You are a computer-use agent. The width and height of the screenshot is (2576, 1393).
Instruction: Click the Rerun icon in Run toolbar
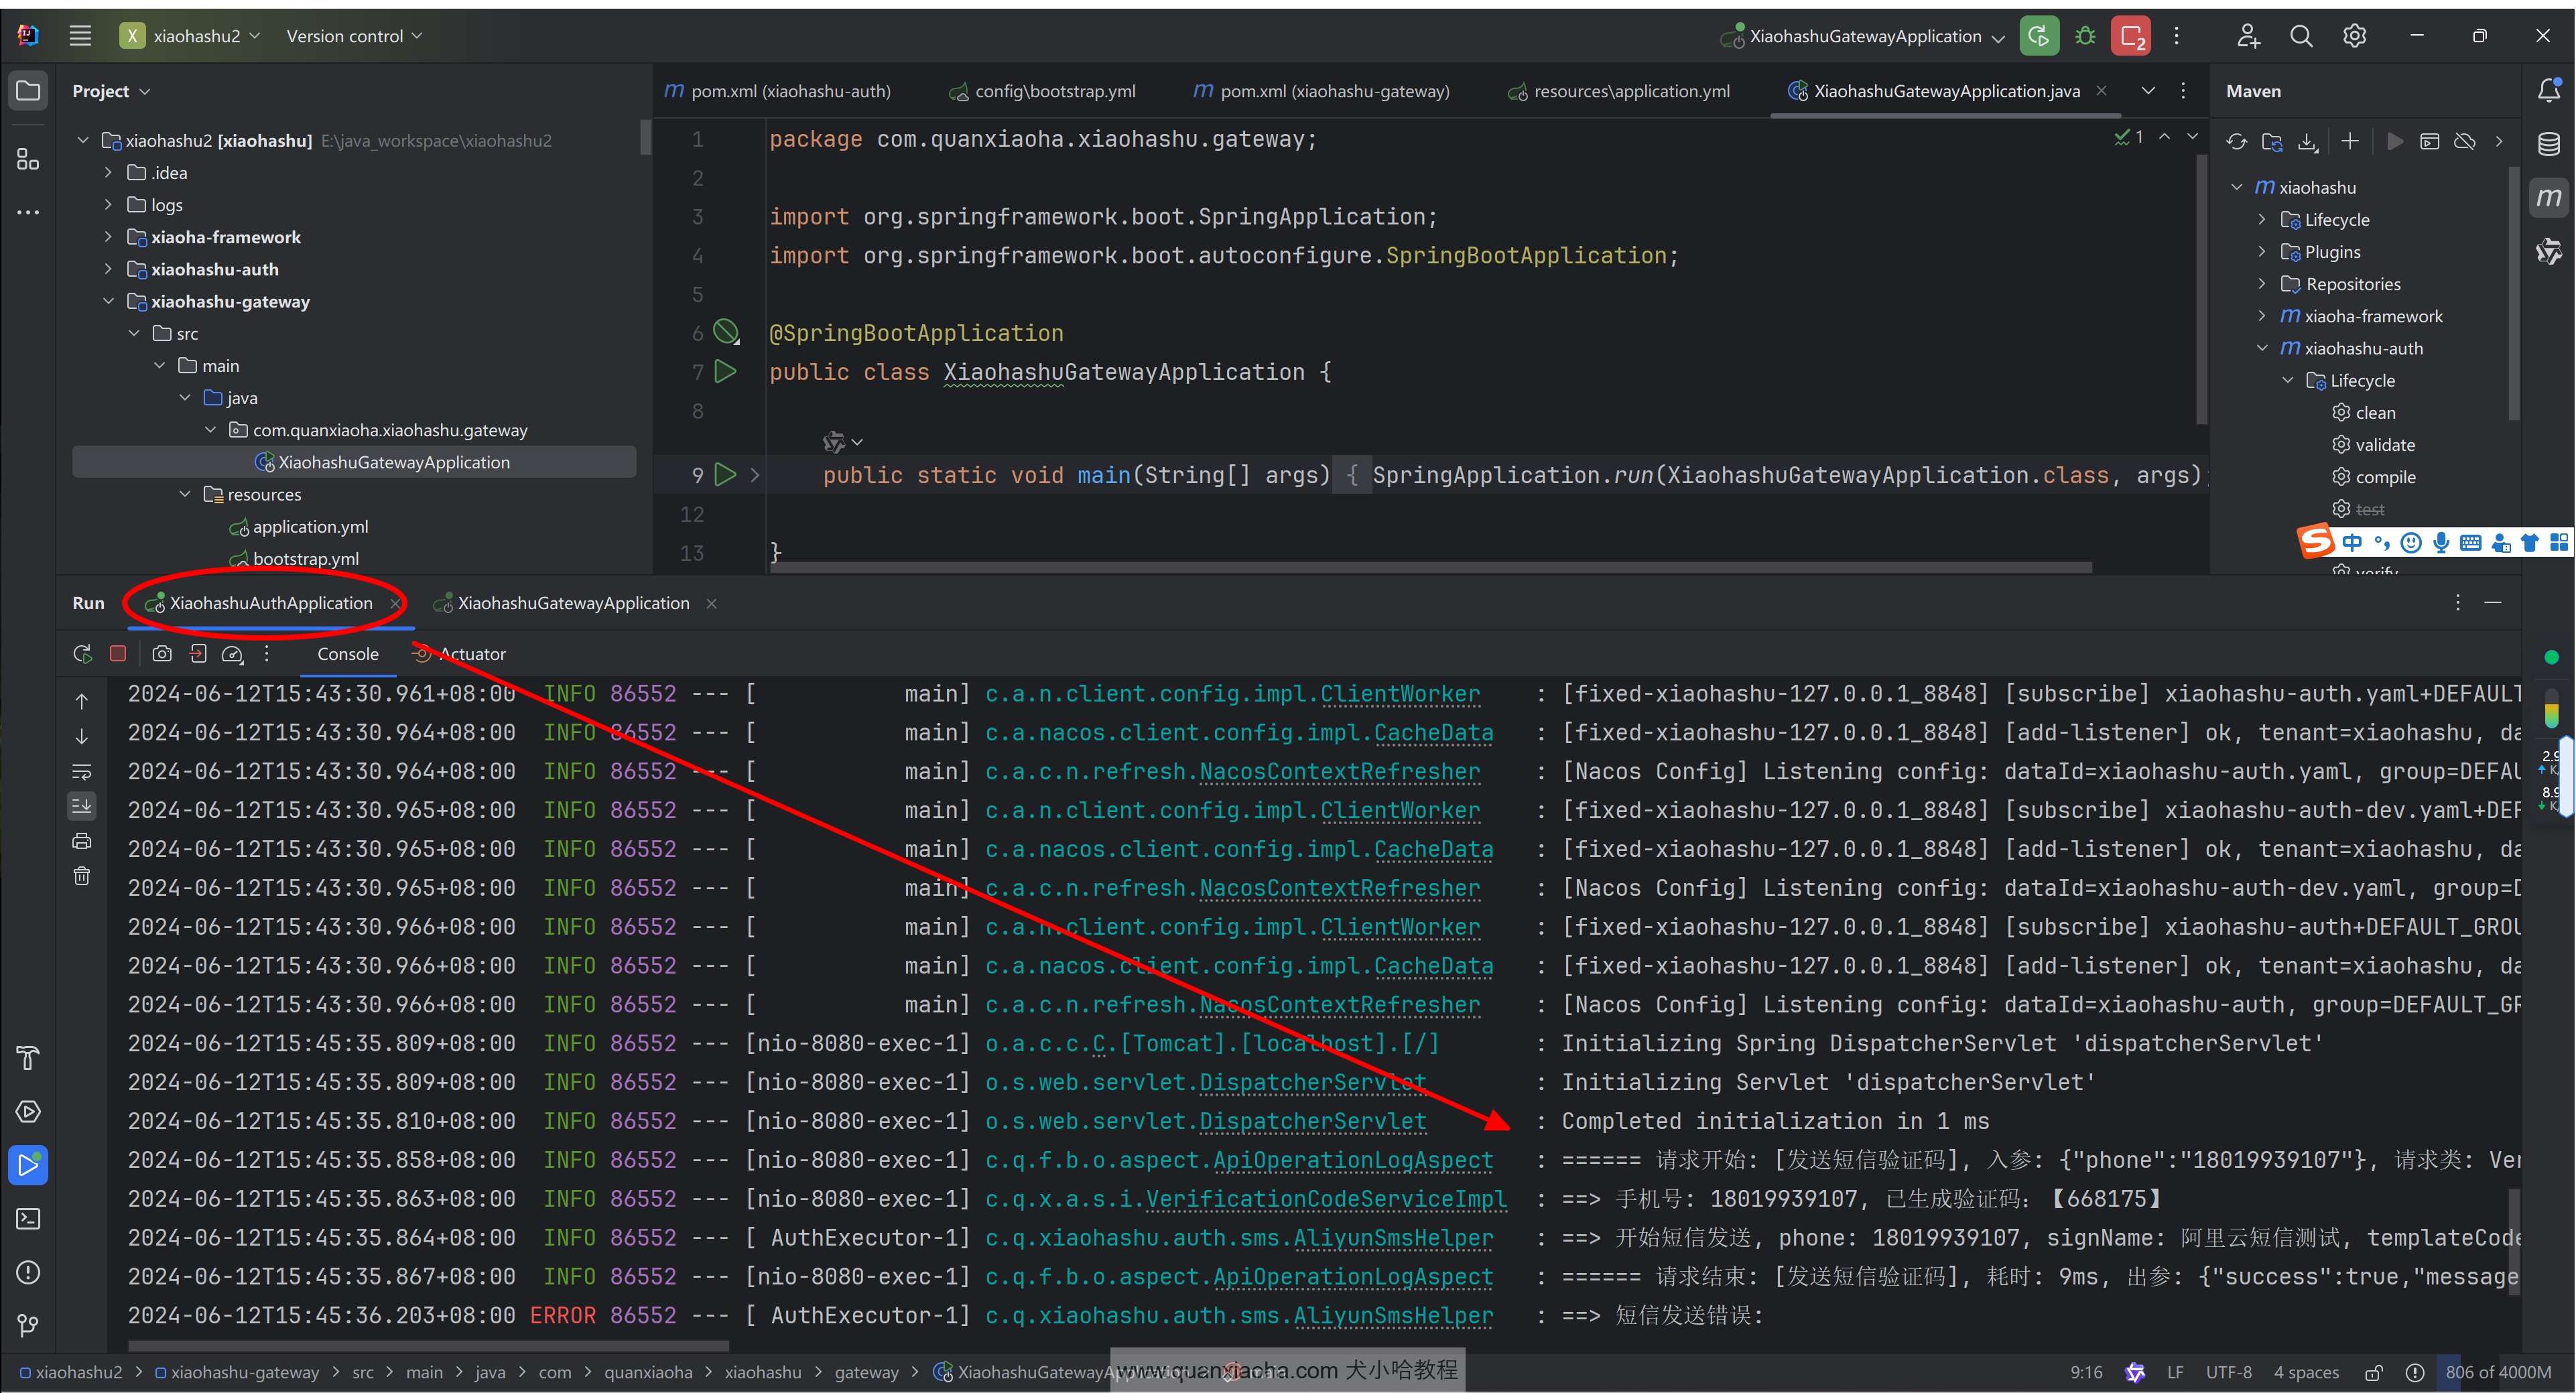tap(82, 654)
